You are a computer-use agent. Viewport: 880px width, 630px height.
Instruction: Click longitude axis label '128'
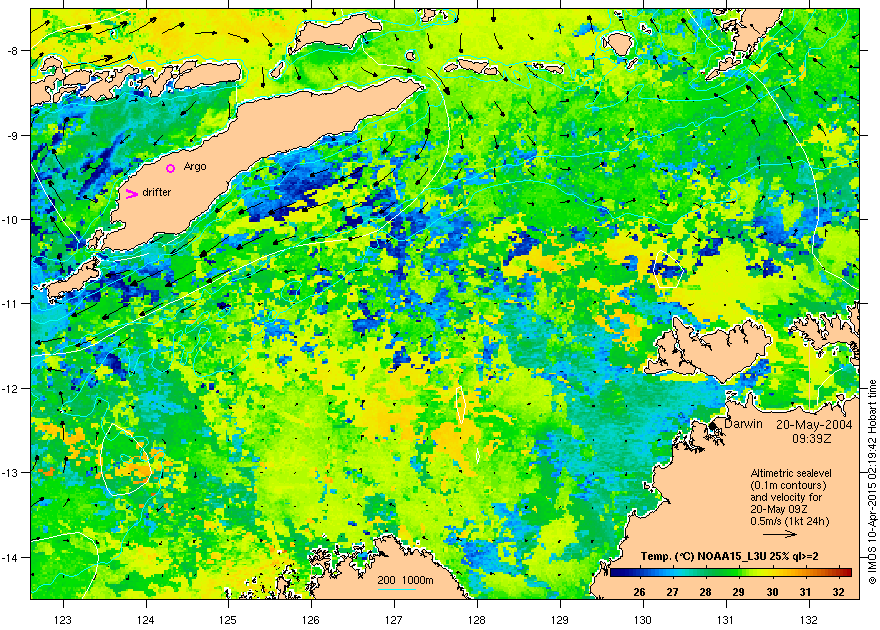477,620
